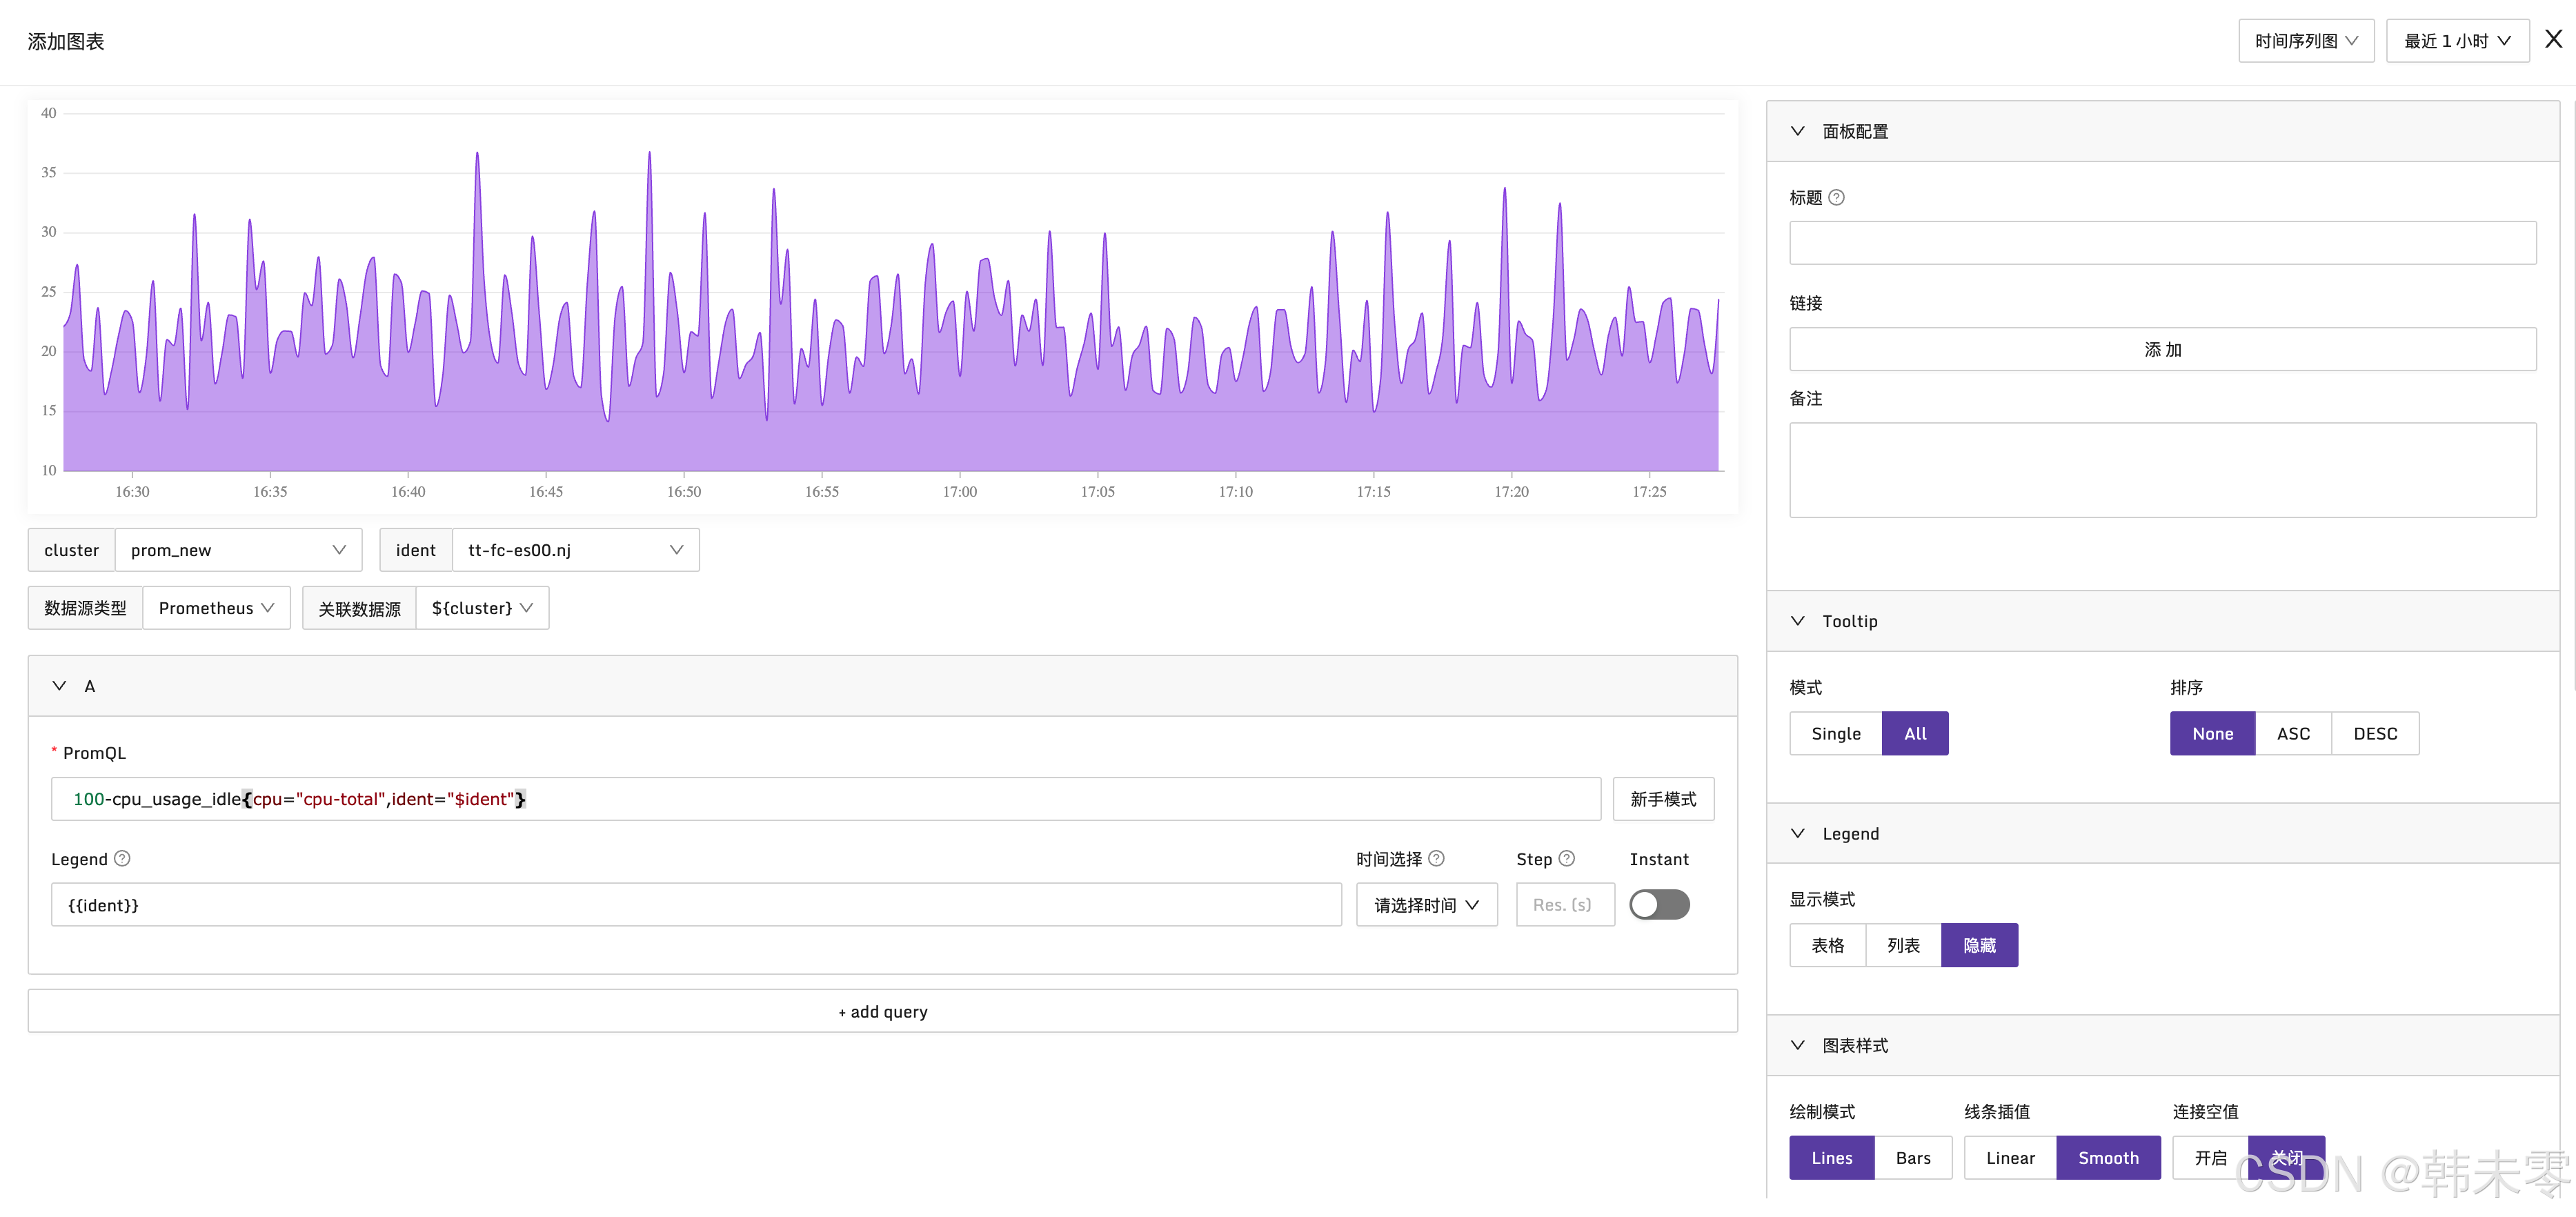This screenshot has width=2576, height=1217.
Task: Close the add chart dialog with X
Action: tap(2553, 40)
